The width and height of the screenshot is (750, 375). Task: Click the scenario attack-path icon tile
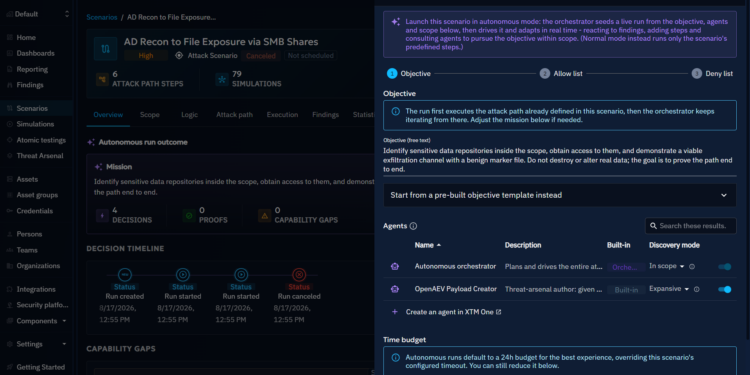pyautogui.click(x=105, y=49)
